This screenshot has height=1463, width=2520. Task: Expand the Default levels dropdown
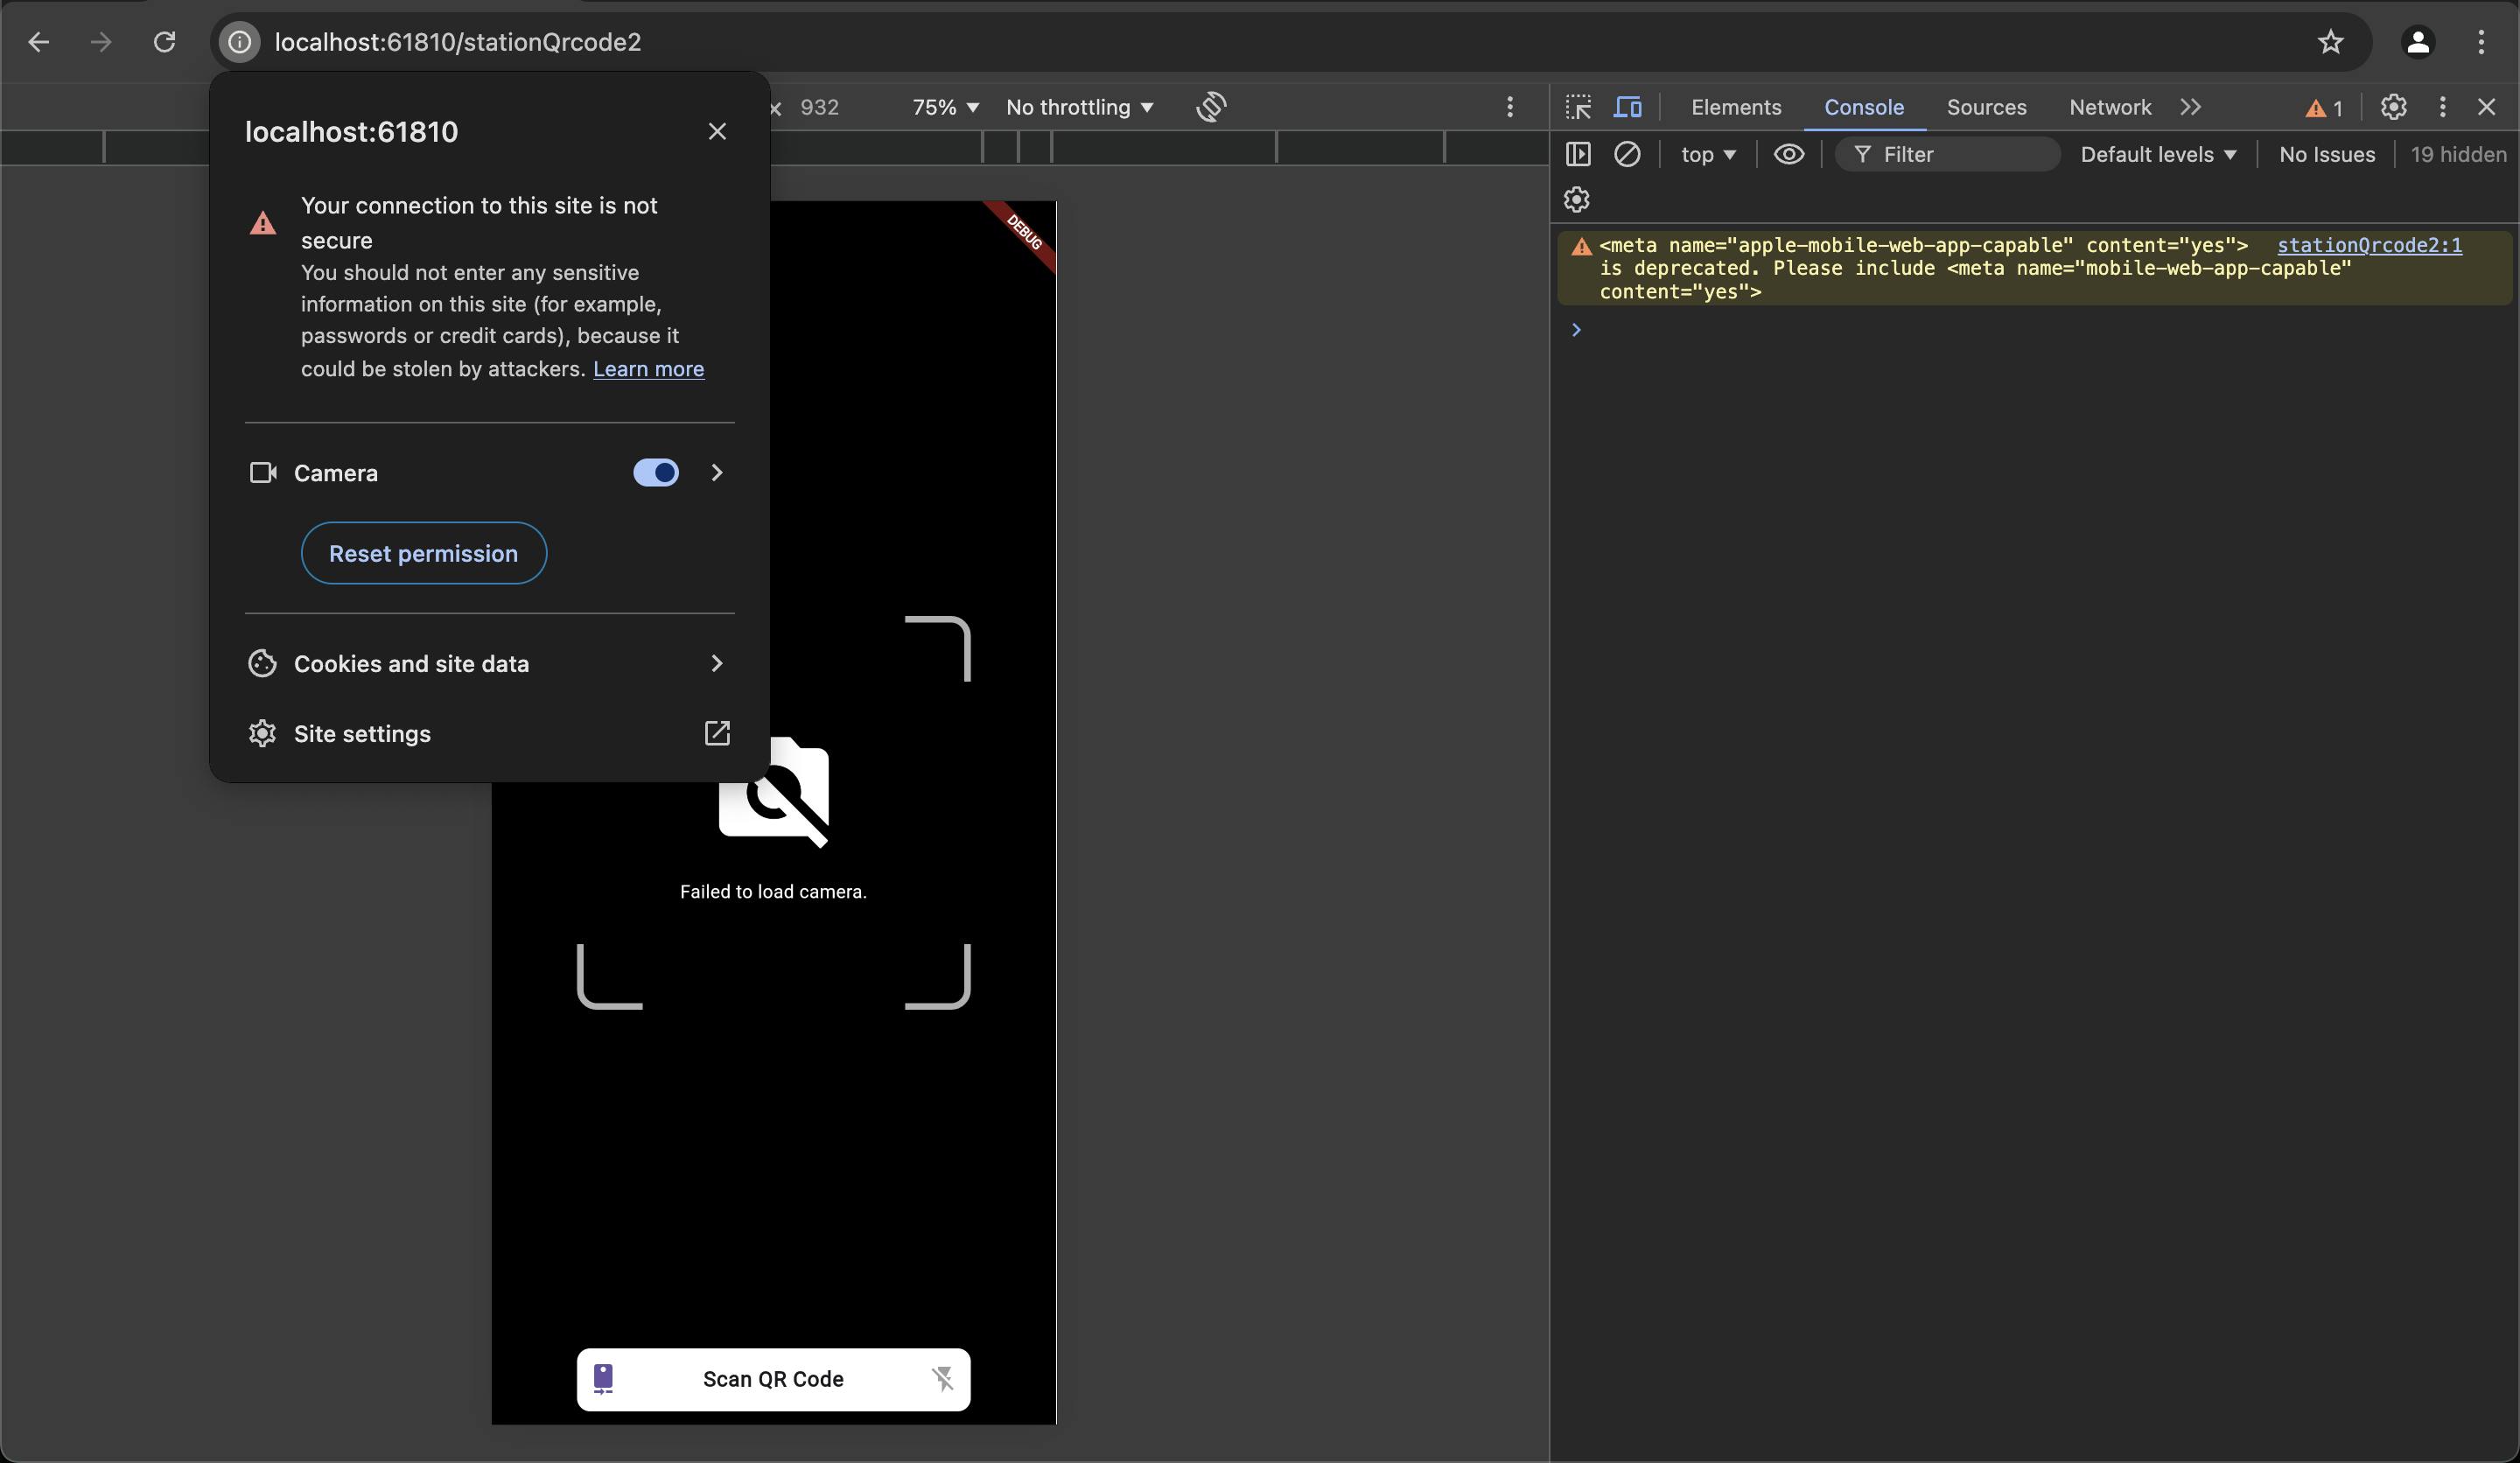[2158, 154]
